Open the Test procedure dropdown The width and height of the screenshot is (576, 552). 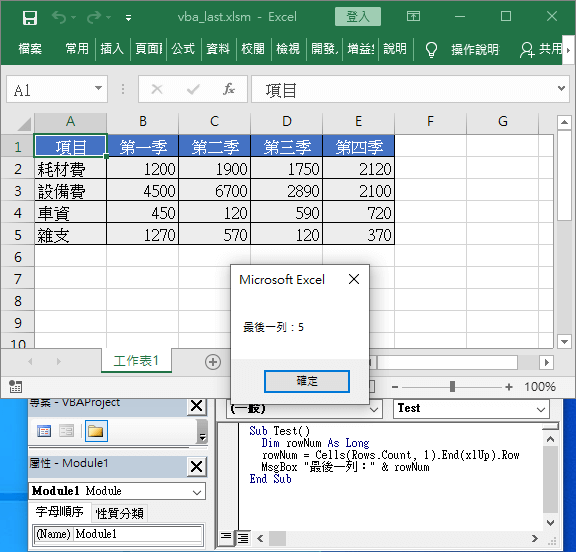(541, 409)
